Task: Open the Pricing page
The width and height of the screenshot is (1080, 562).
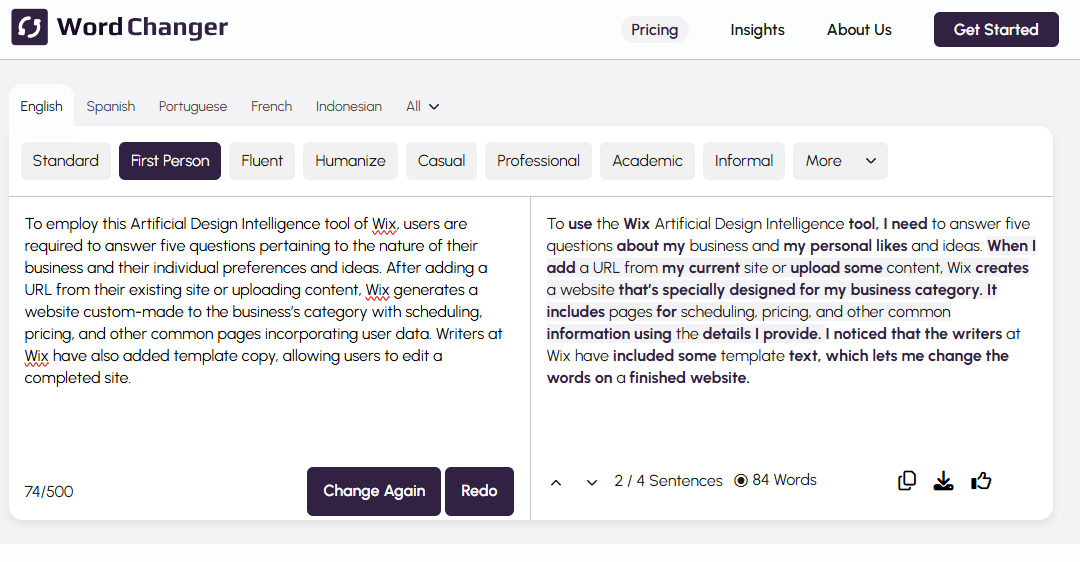Action: tap(655, 30)
